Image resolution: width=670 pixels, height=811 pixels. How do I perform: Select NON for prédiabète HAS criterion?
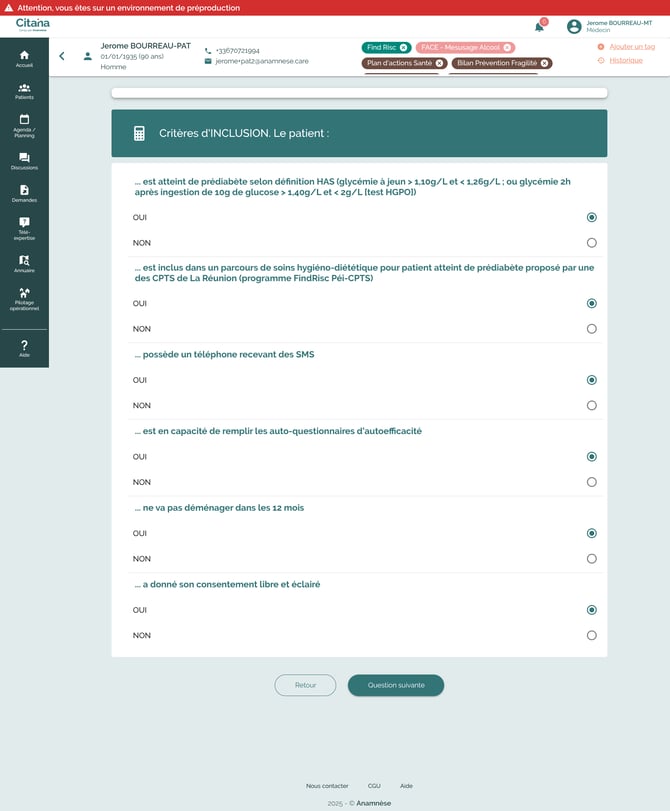pyautogui.click(x=592, y=243)
